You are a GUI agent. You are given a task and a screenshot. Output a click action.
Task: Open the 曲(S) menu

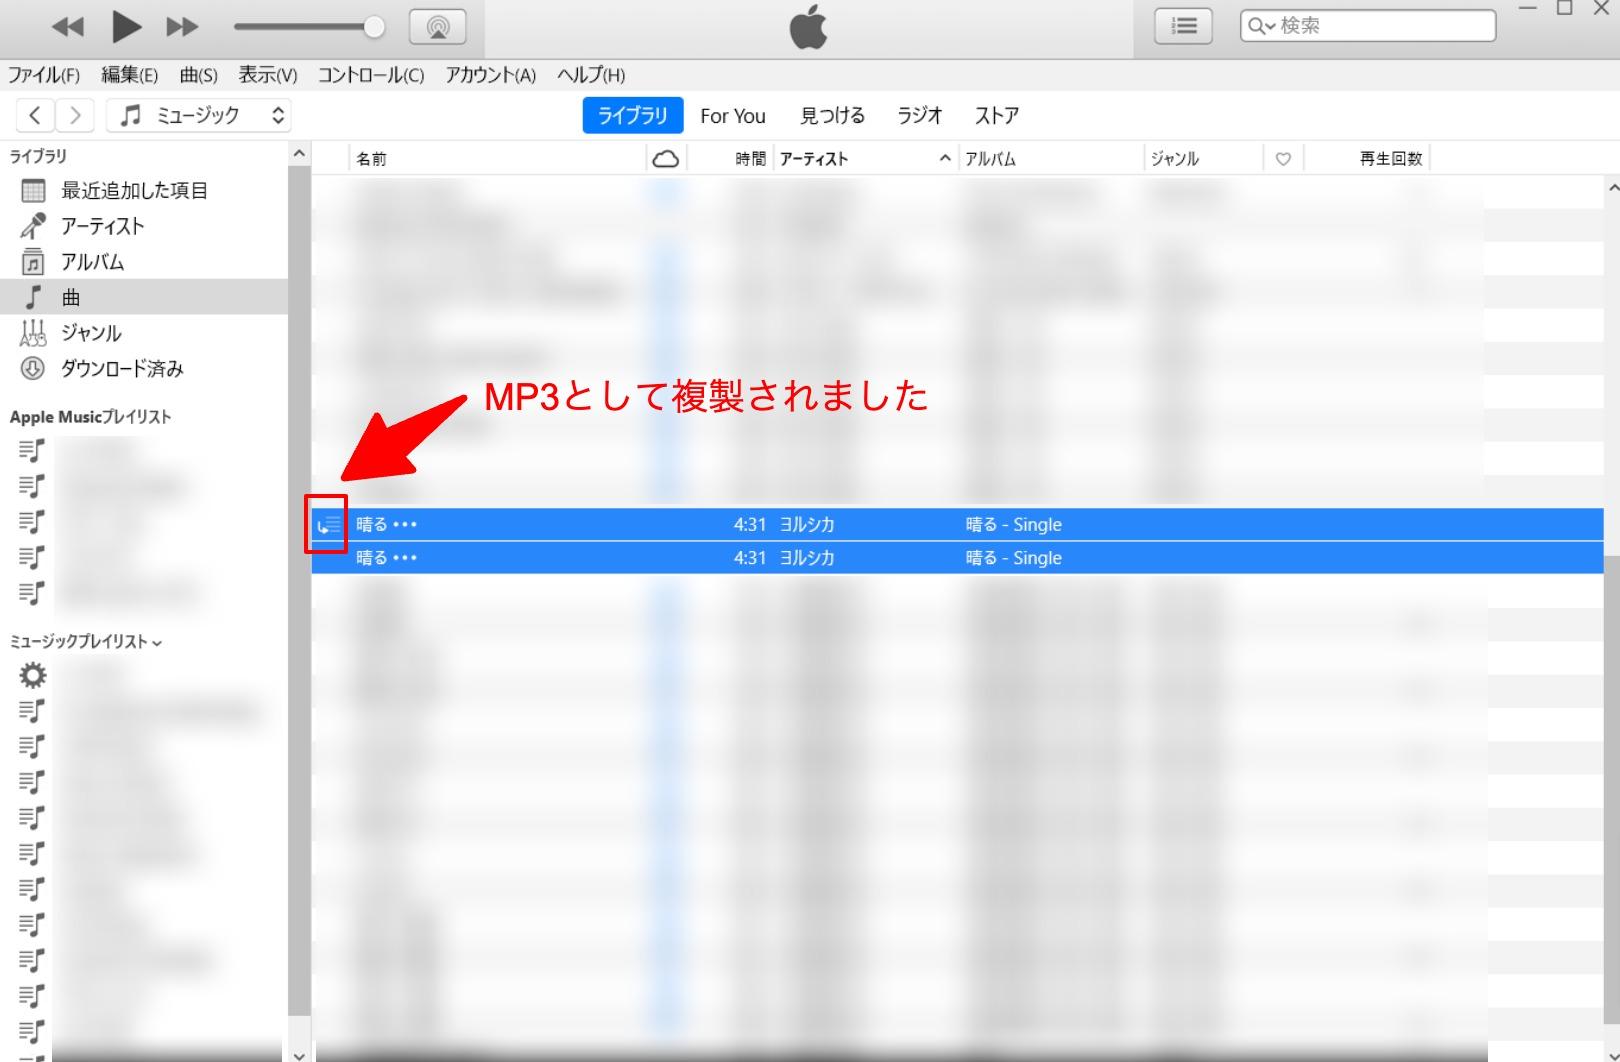pos(198,75)
